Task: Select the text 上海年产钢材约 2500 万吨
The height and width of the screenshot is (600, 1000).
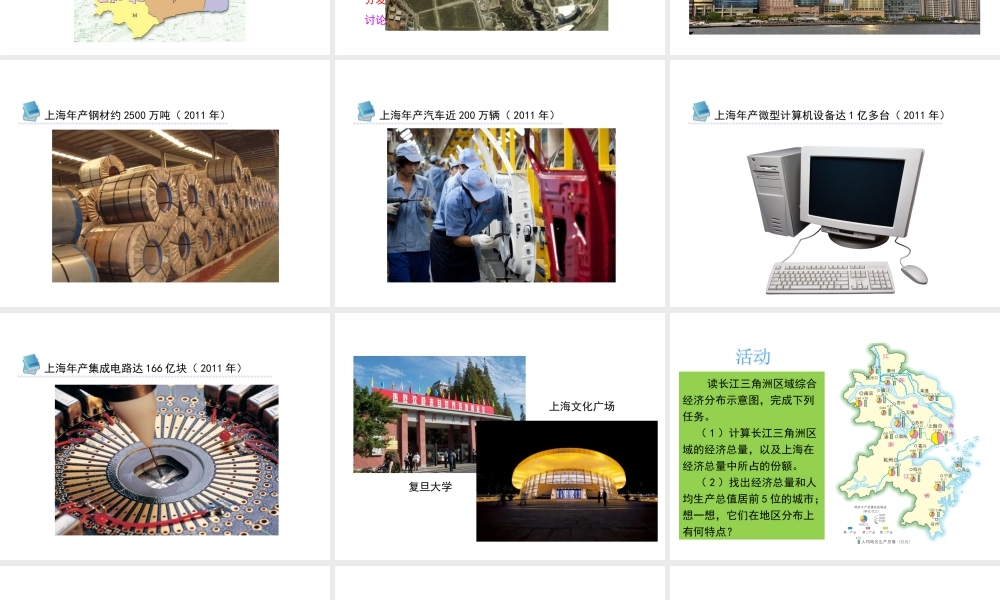Action: coord(107,115)
